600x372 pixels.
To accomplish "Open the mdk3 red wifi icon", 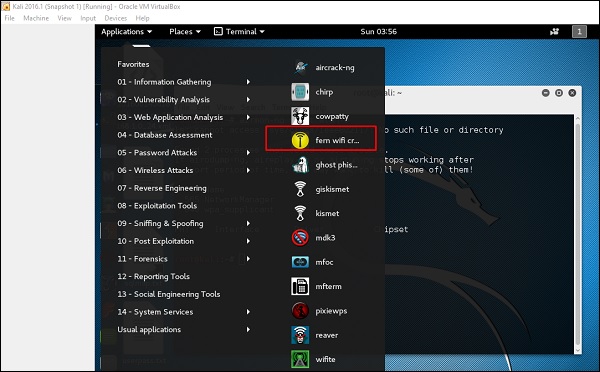I will point(300,238).
